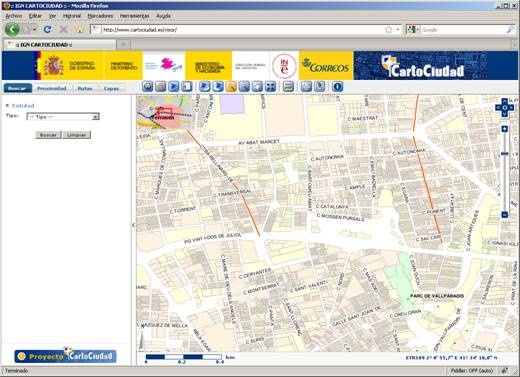520x377 pixels.
Task: Go to the Firefox home page icon
Action: [x=80, y=30]
